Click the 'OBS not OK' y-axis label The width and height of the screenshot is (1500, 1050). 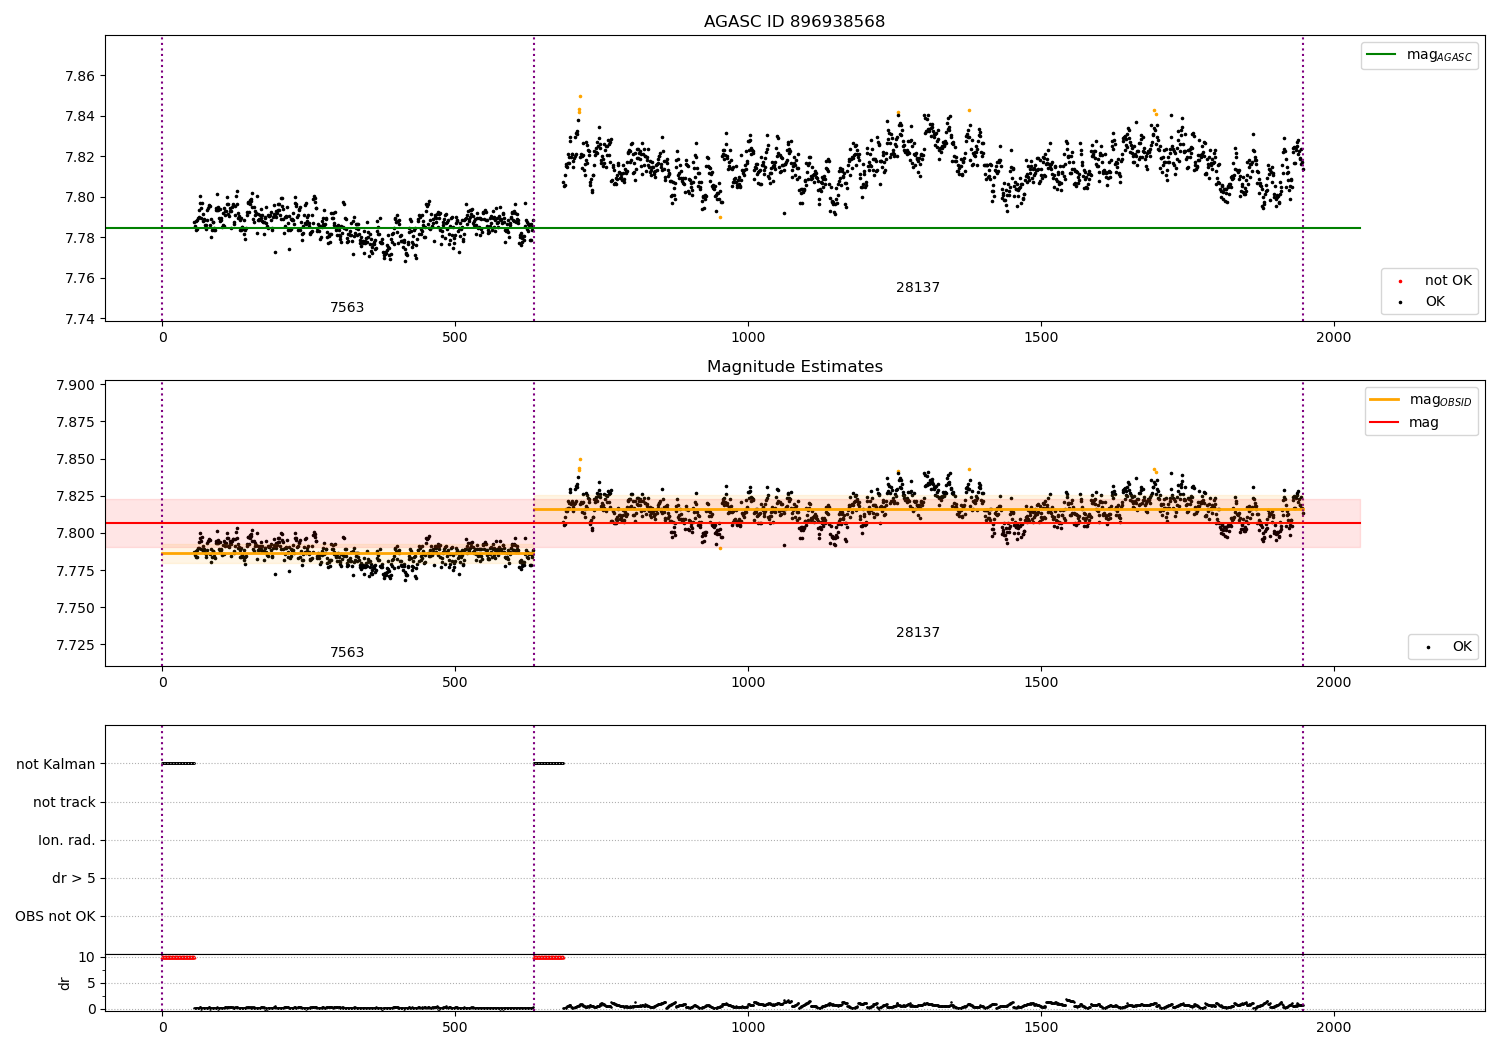coord(56,916)
